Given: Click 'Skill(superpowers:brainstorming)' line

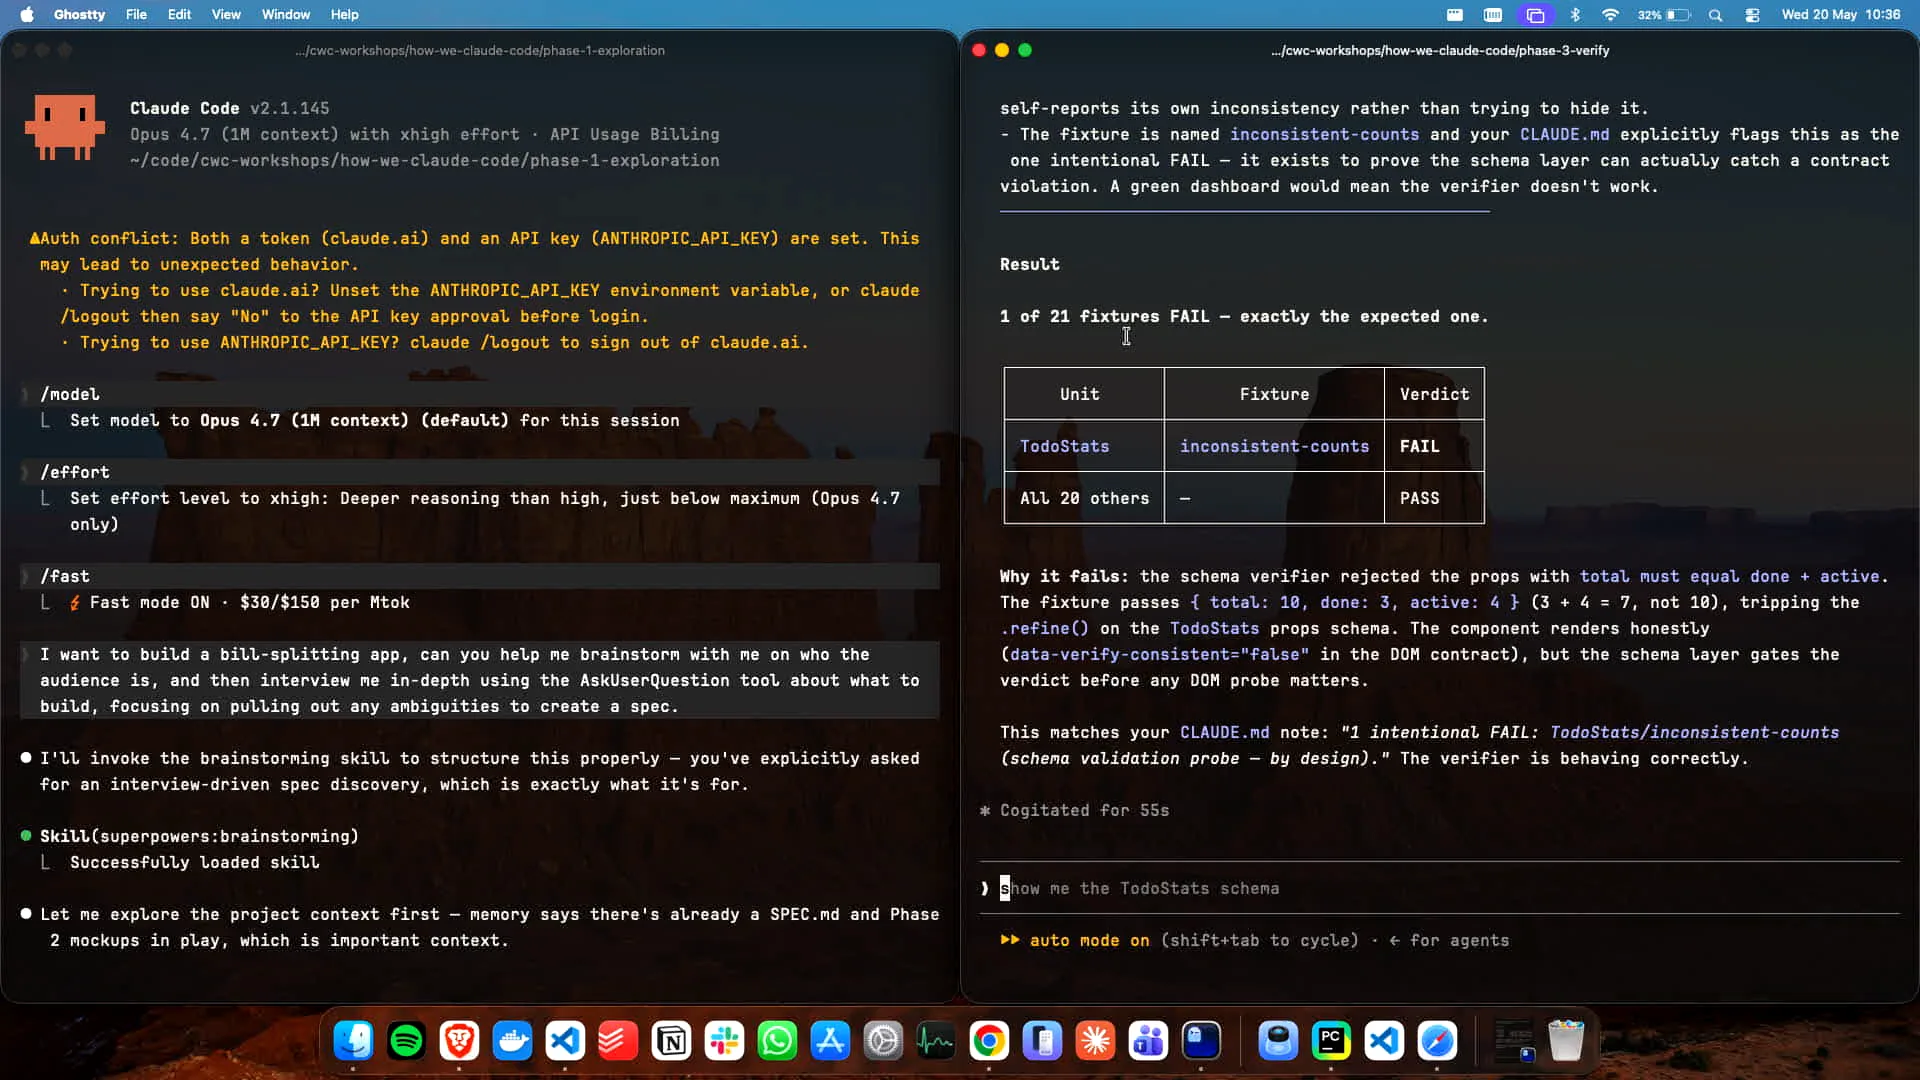Looking at the screenshot, I should [199, 836].
